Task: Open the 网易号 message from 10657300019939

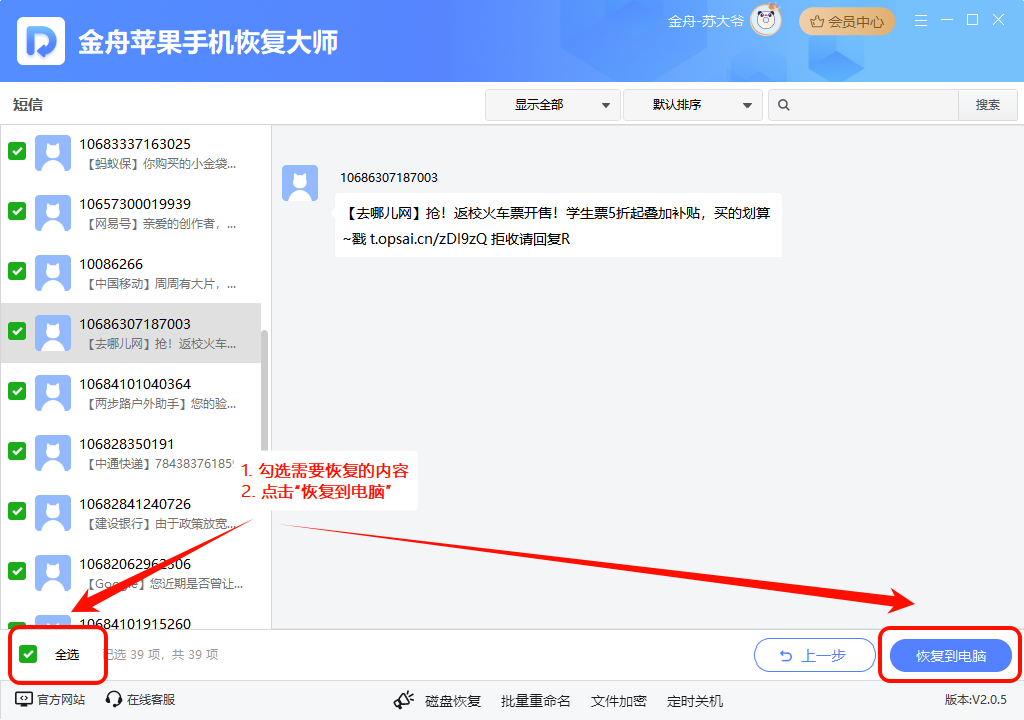Action: [x=131, y=213]
